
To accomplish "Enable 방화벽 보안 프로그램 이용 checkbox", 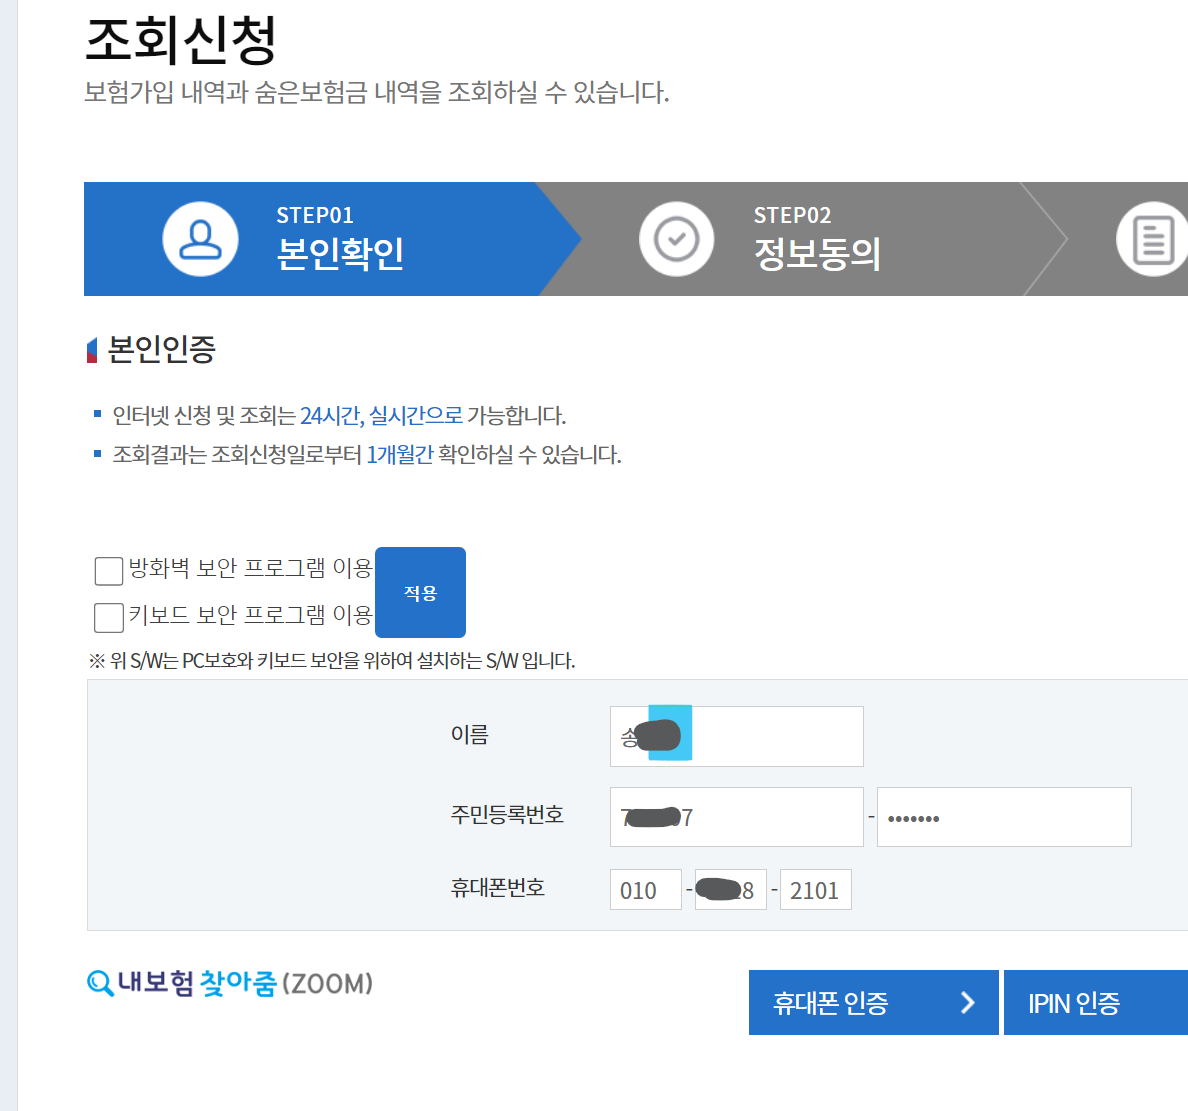I will [x=109, y=571].
